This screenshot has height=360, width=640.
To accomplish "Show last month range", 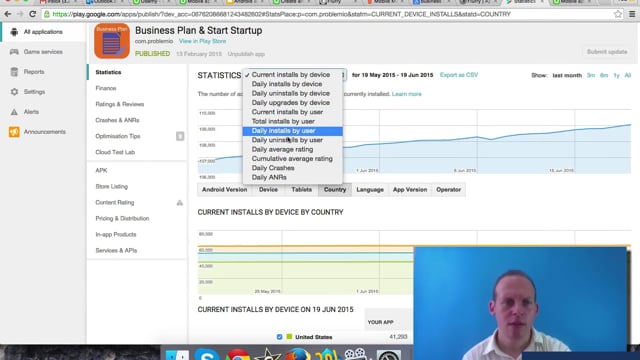I will (x=567, y=76).
